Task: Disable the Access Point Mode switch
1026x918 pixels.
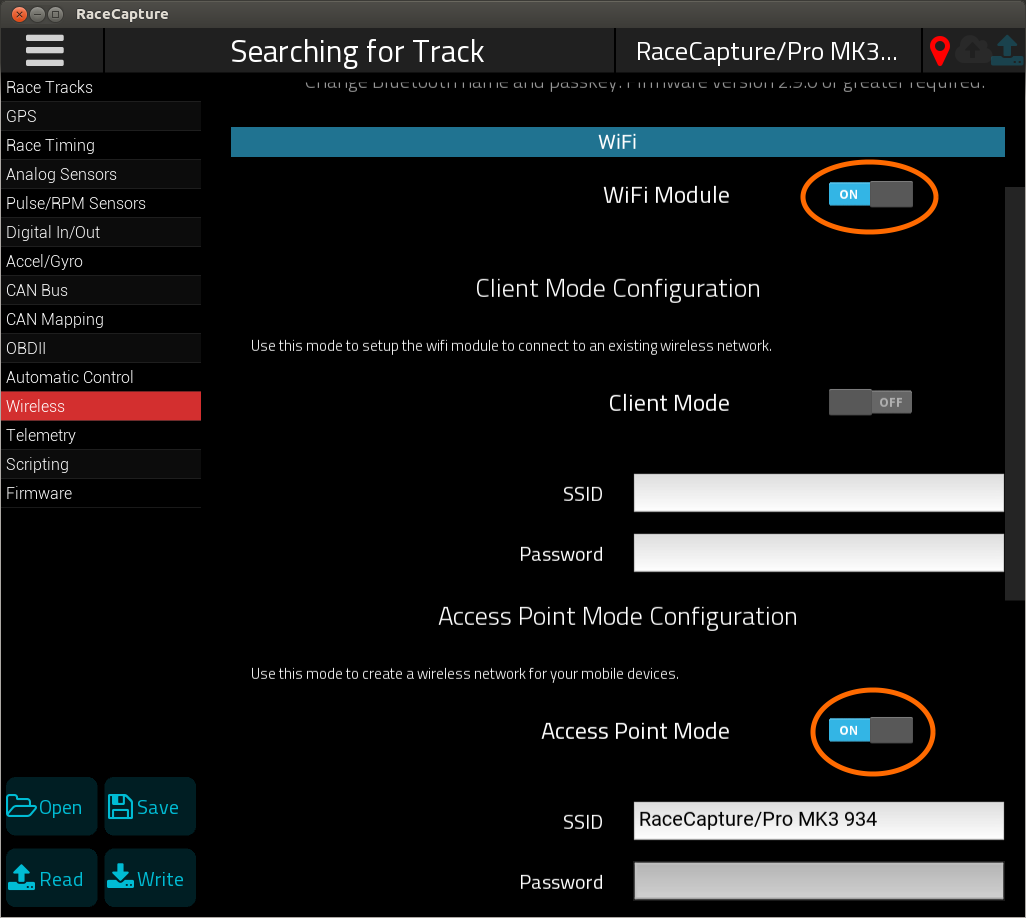Action: [x=870, y=730]
